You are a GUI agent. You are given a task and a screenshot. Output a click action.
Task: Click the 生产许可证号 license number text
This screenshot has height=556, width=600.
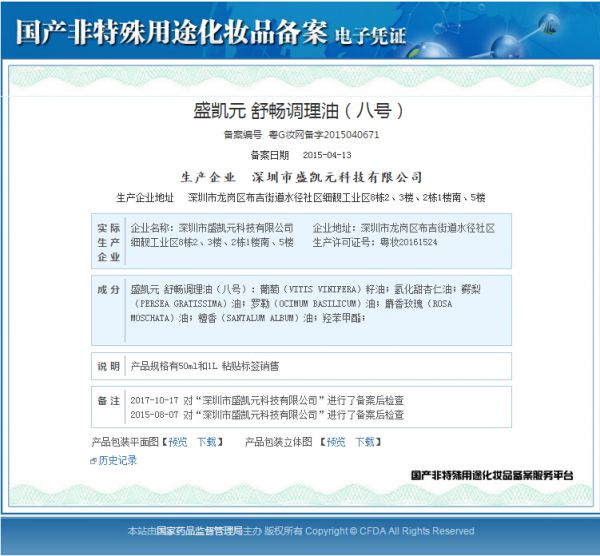click(x=375, y=242)
